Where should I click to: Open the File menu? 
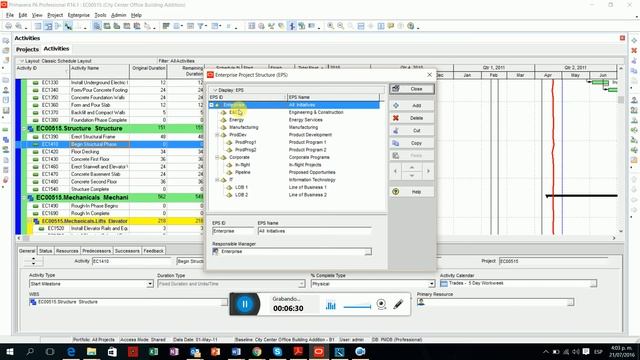click(x=10, y=15)
